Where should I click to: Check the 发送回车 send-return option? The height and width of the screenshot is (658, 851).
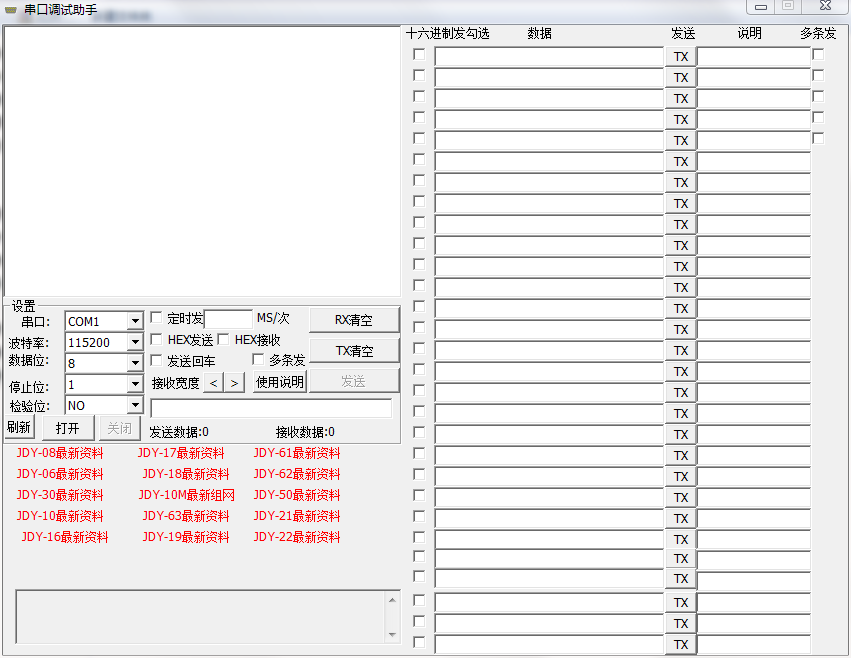pos(156,360)
